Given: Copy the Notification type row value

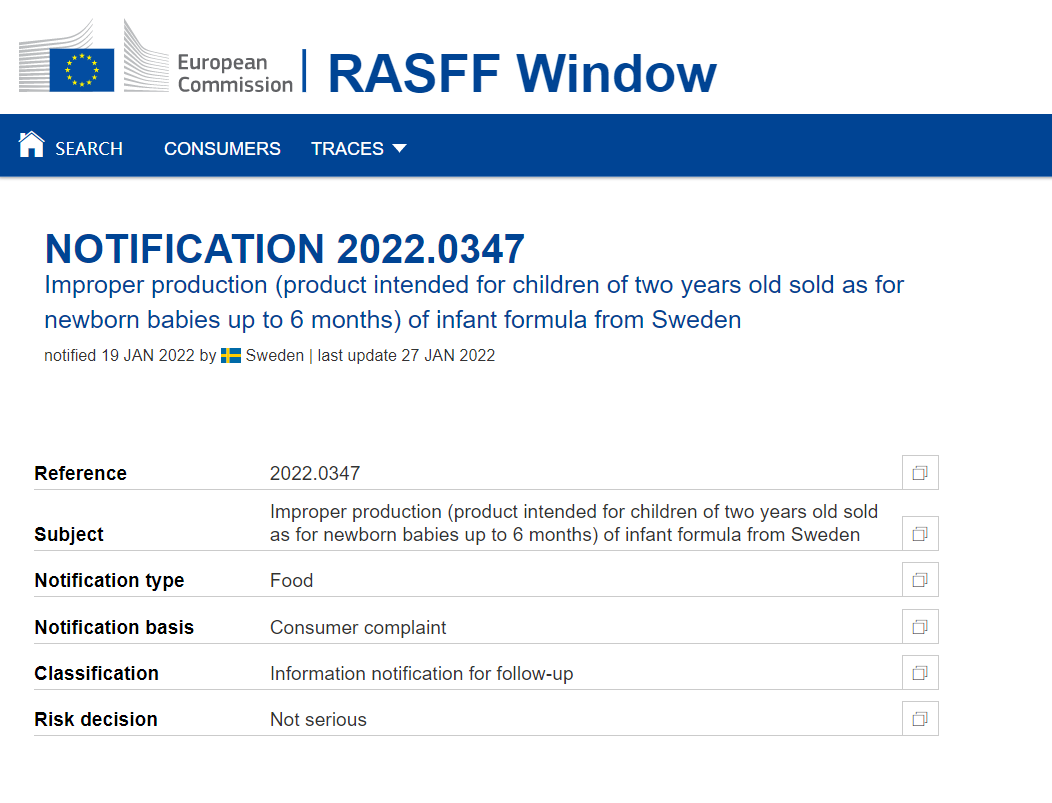Looking at the screenshot, I should 920,580.
